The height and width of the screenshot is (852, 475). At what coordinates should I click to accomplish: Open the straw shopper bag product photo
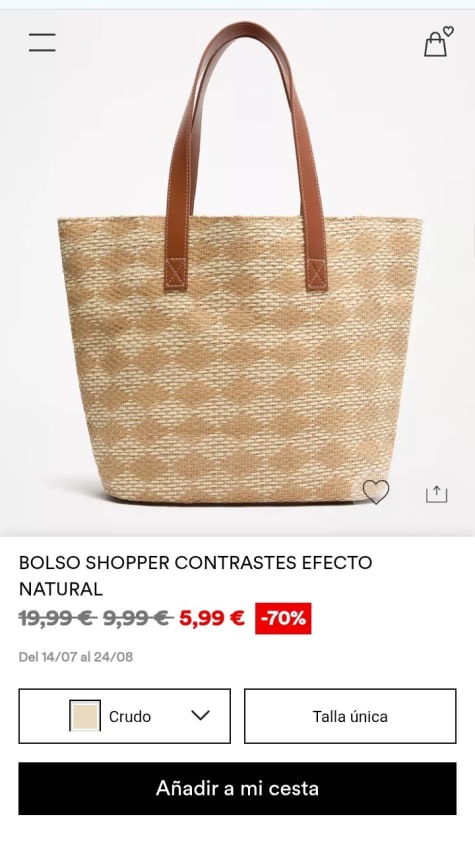tap(238, 273)
